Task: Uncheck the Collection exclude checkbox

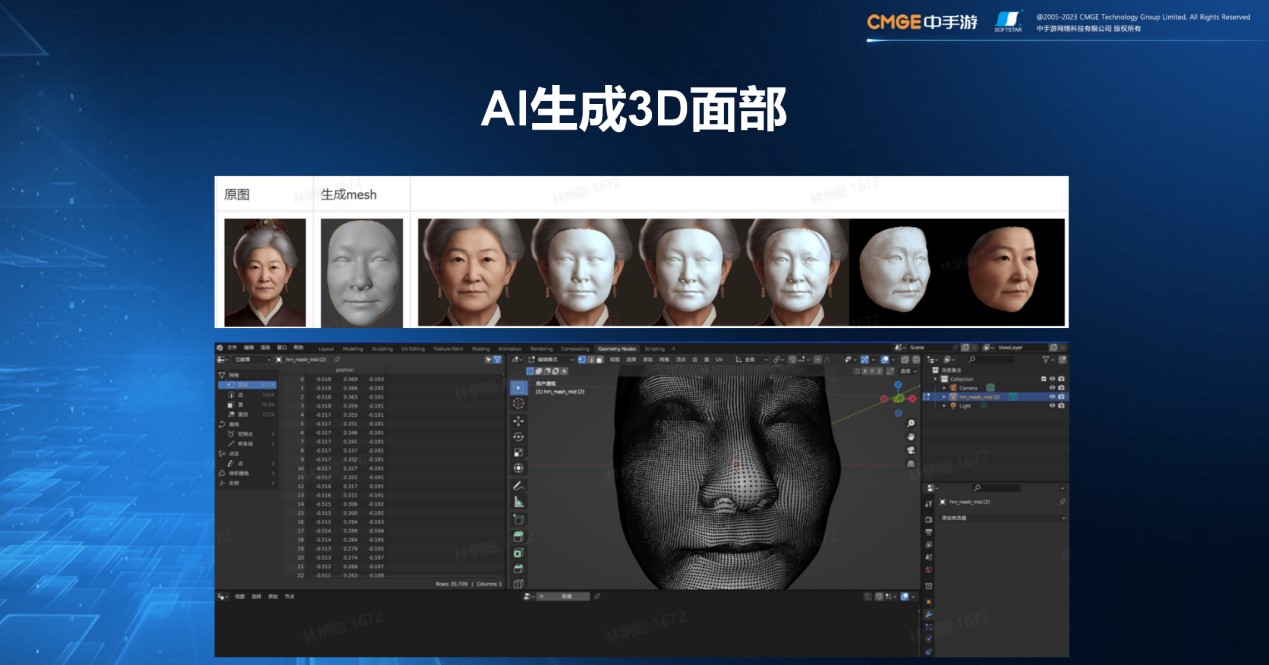Action: [x=1043, y=379]
